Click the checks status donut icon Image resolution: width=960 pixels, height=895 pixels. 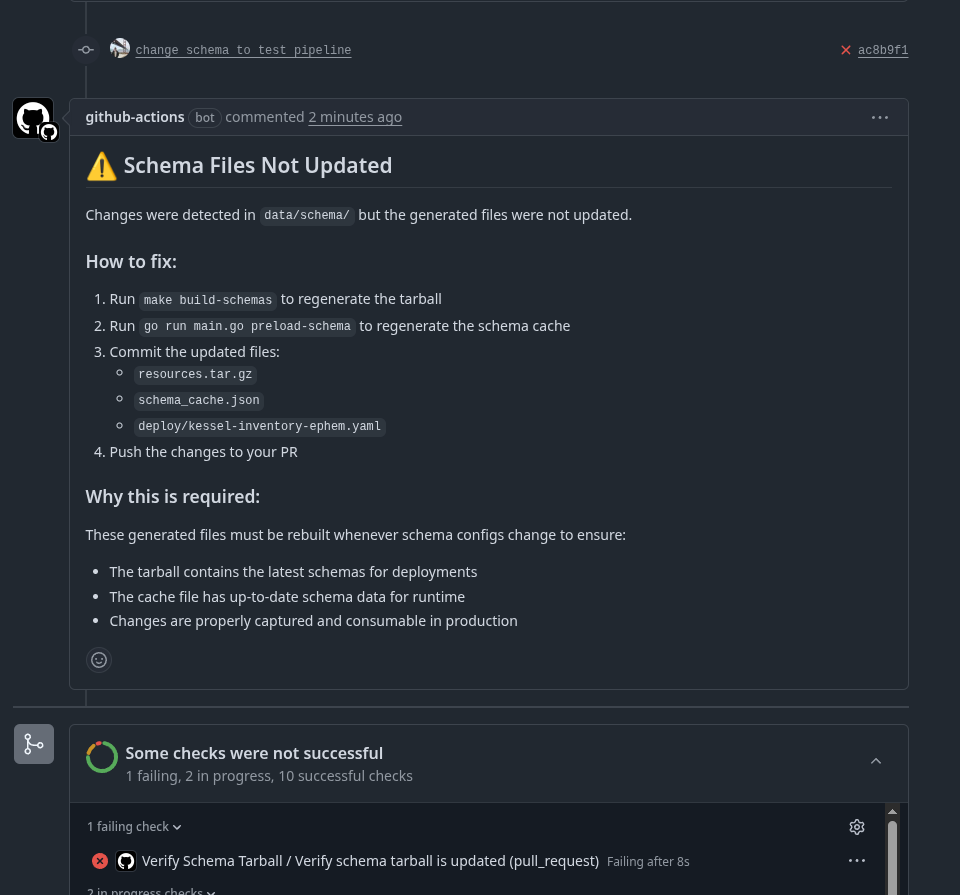coord(102,757)
